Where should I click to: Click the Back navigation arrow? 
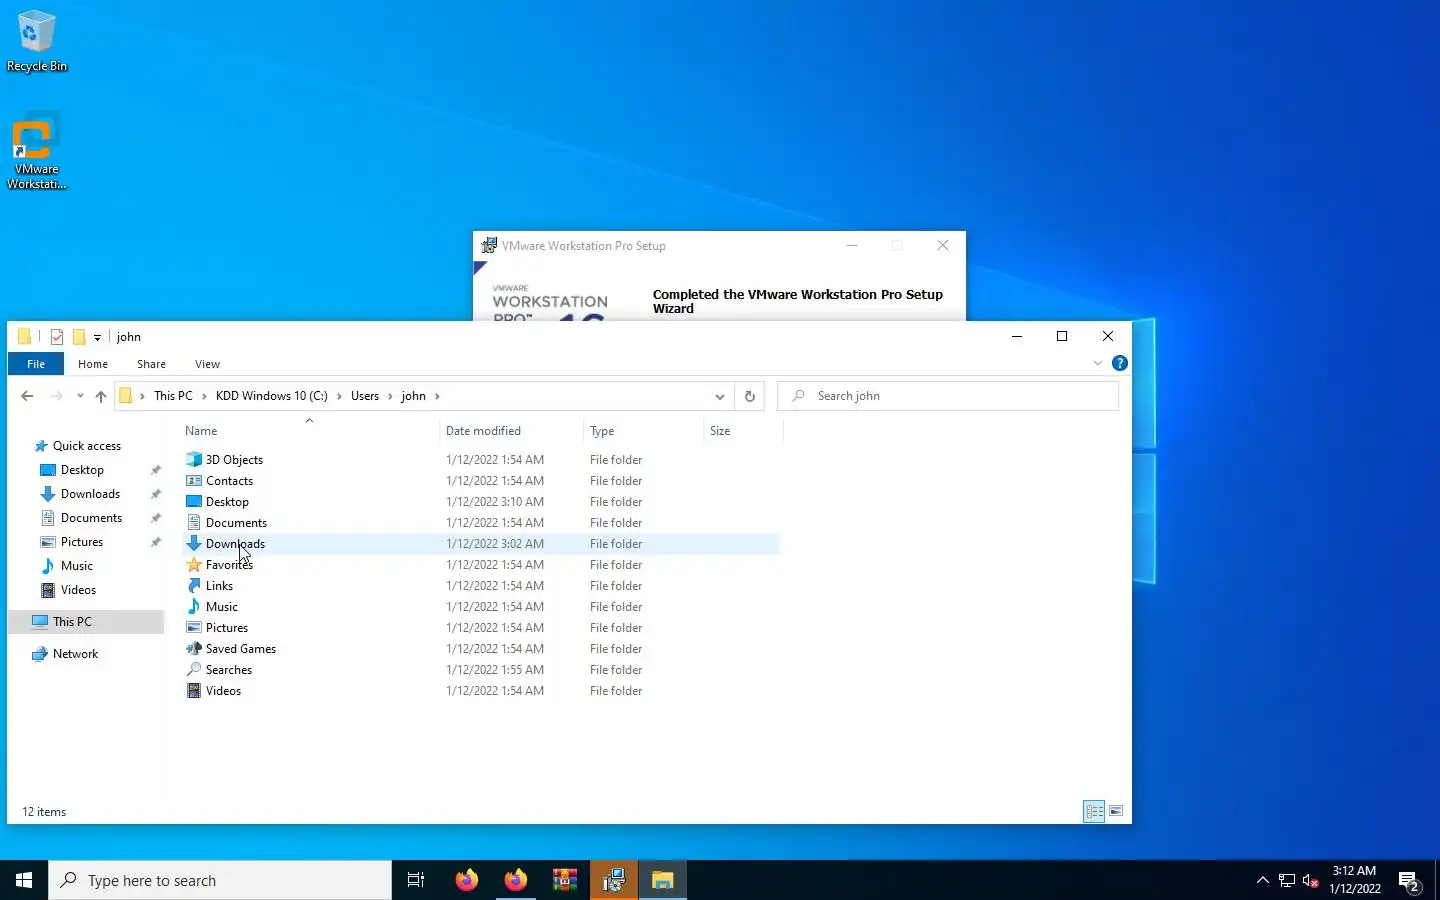(x=27, y=396)
